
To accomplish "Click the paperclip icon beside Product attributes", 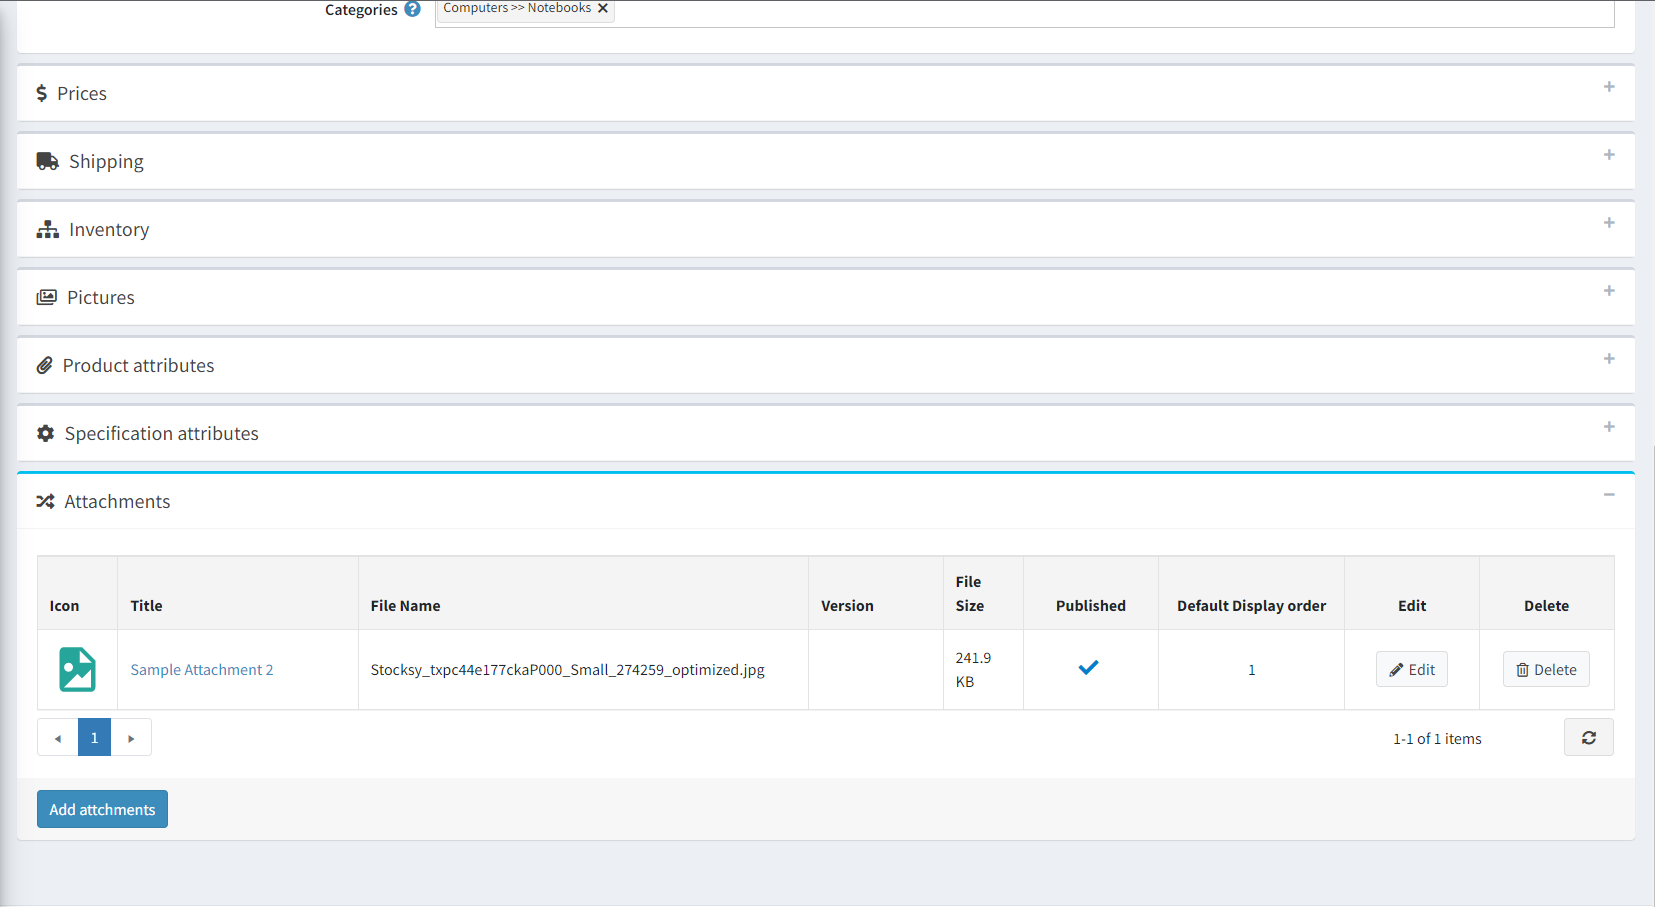I will tap(44, 365).
